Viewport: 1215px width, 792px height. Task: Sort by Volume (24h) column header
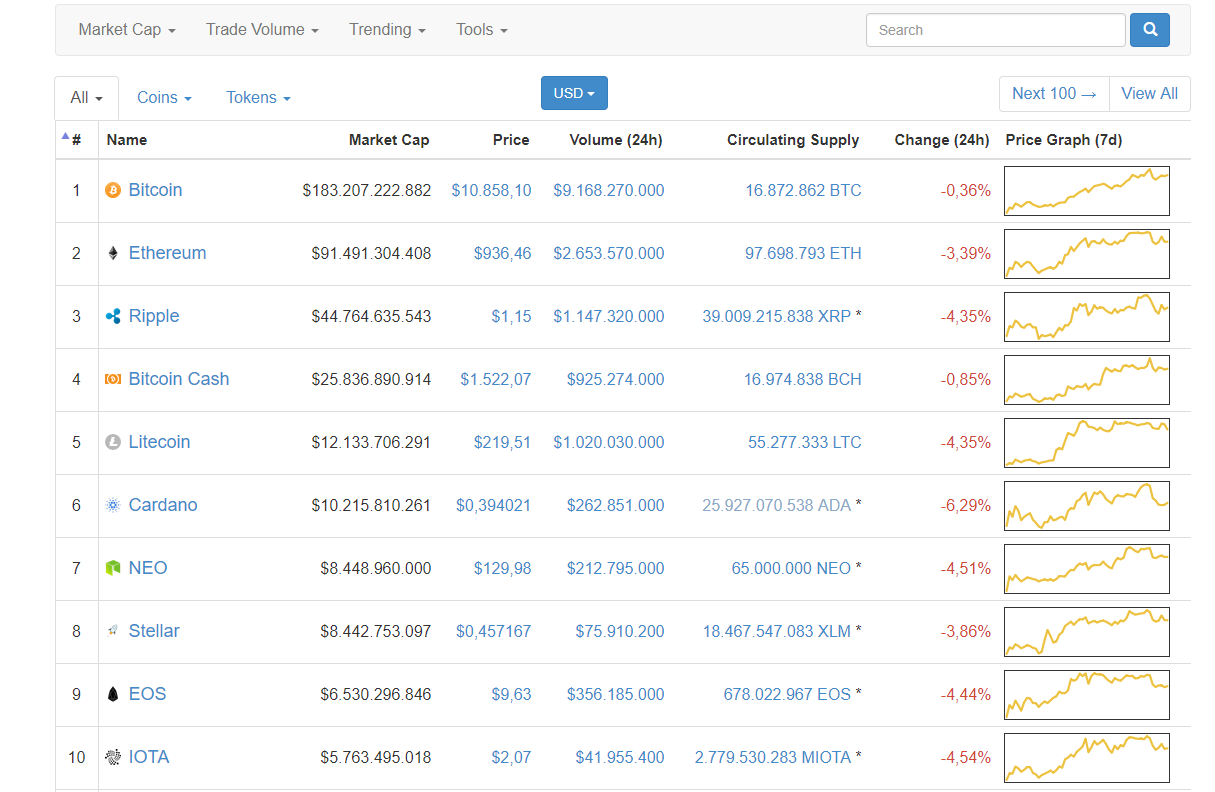(x=616, y=140)
